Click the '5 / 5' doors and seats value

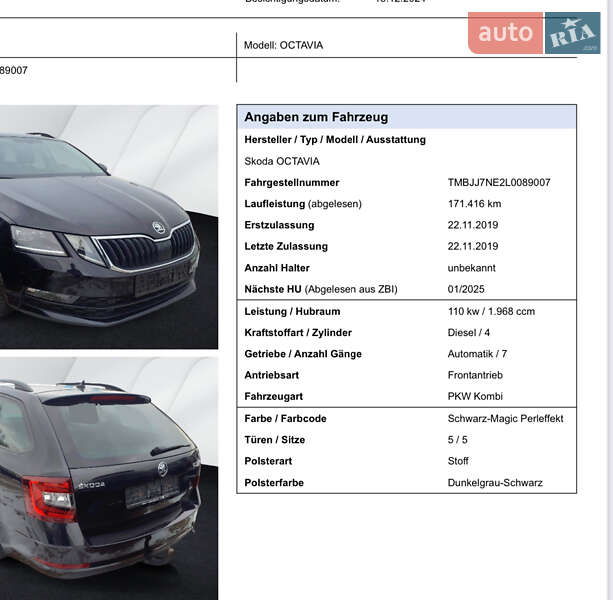[x=457, y=440]
